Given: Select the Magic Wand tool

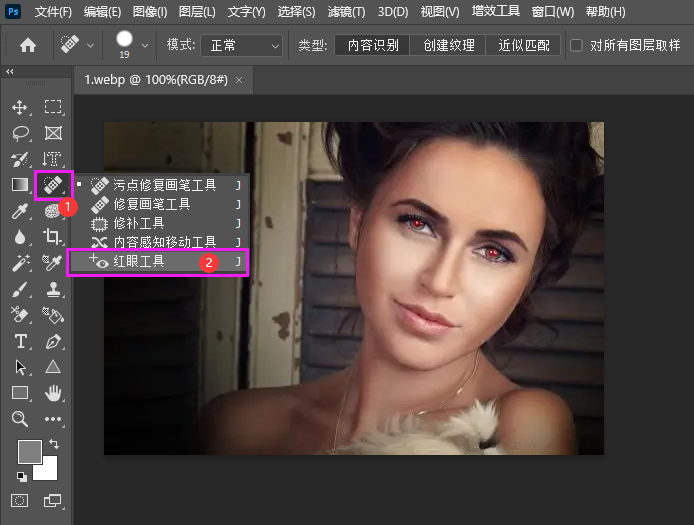Looking at the screenshot, I should [20, 263].
